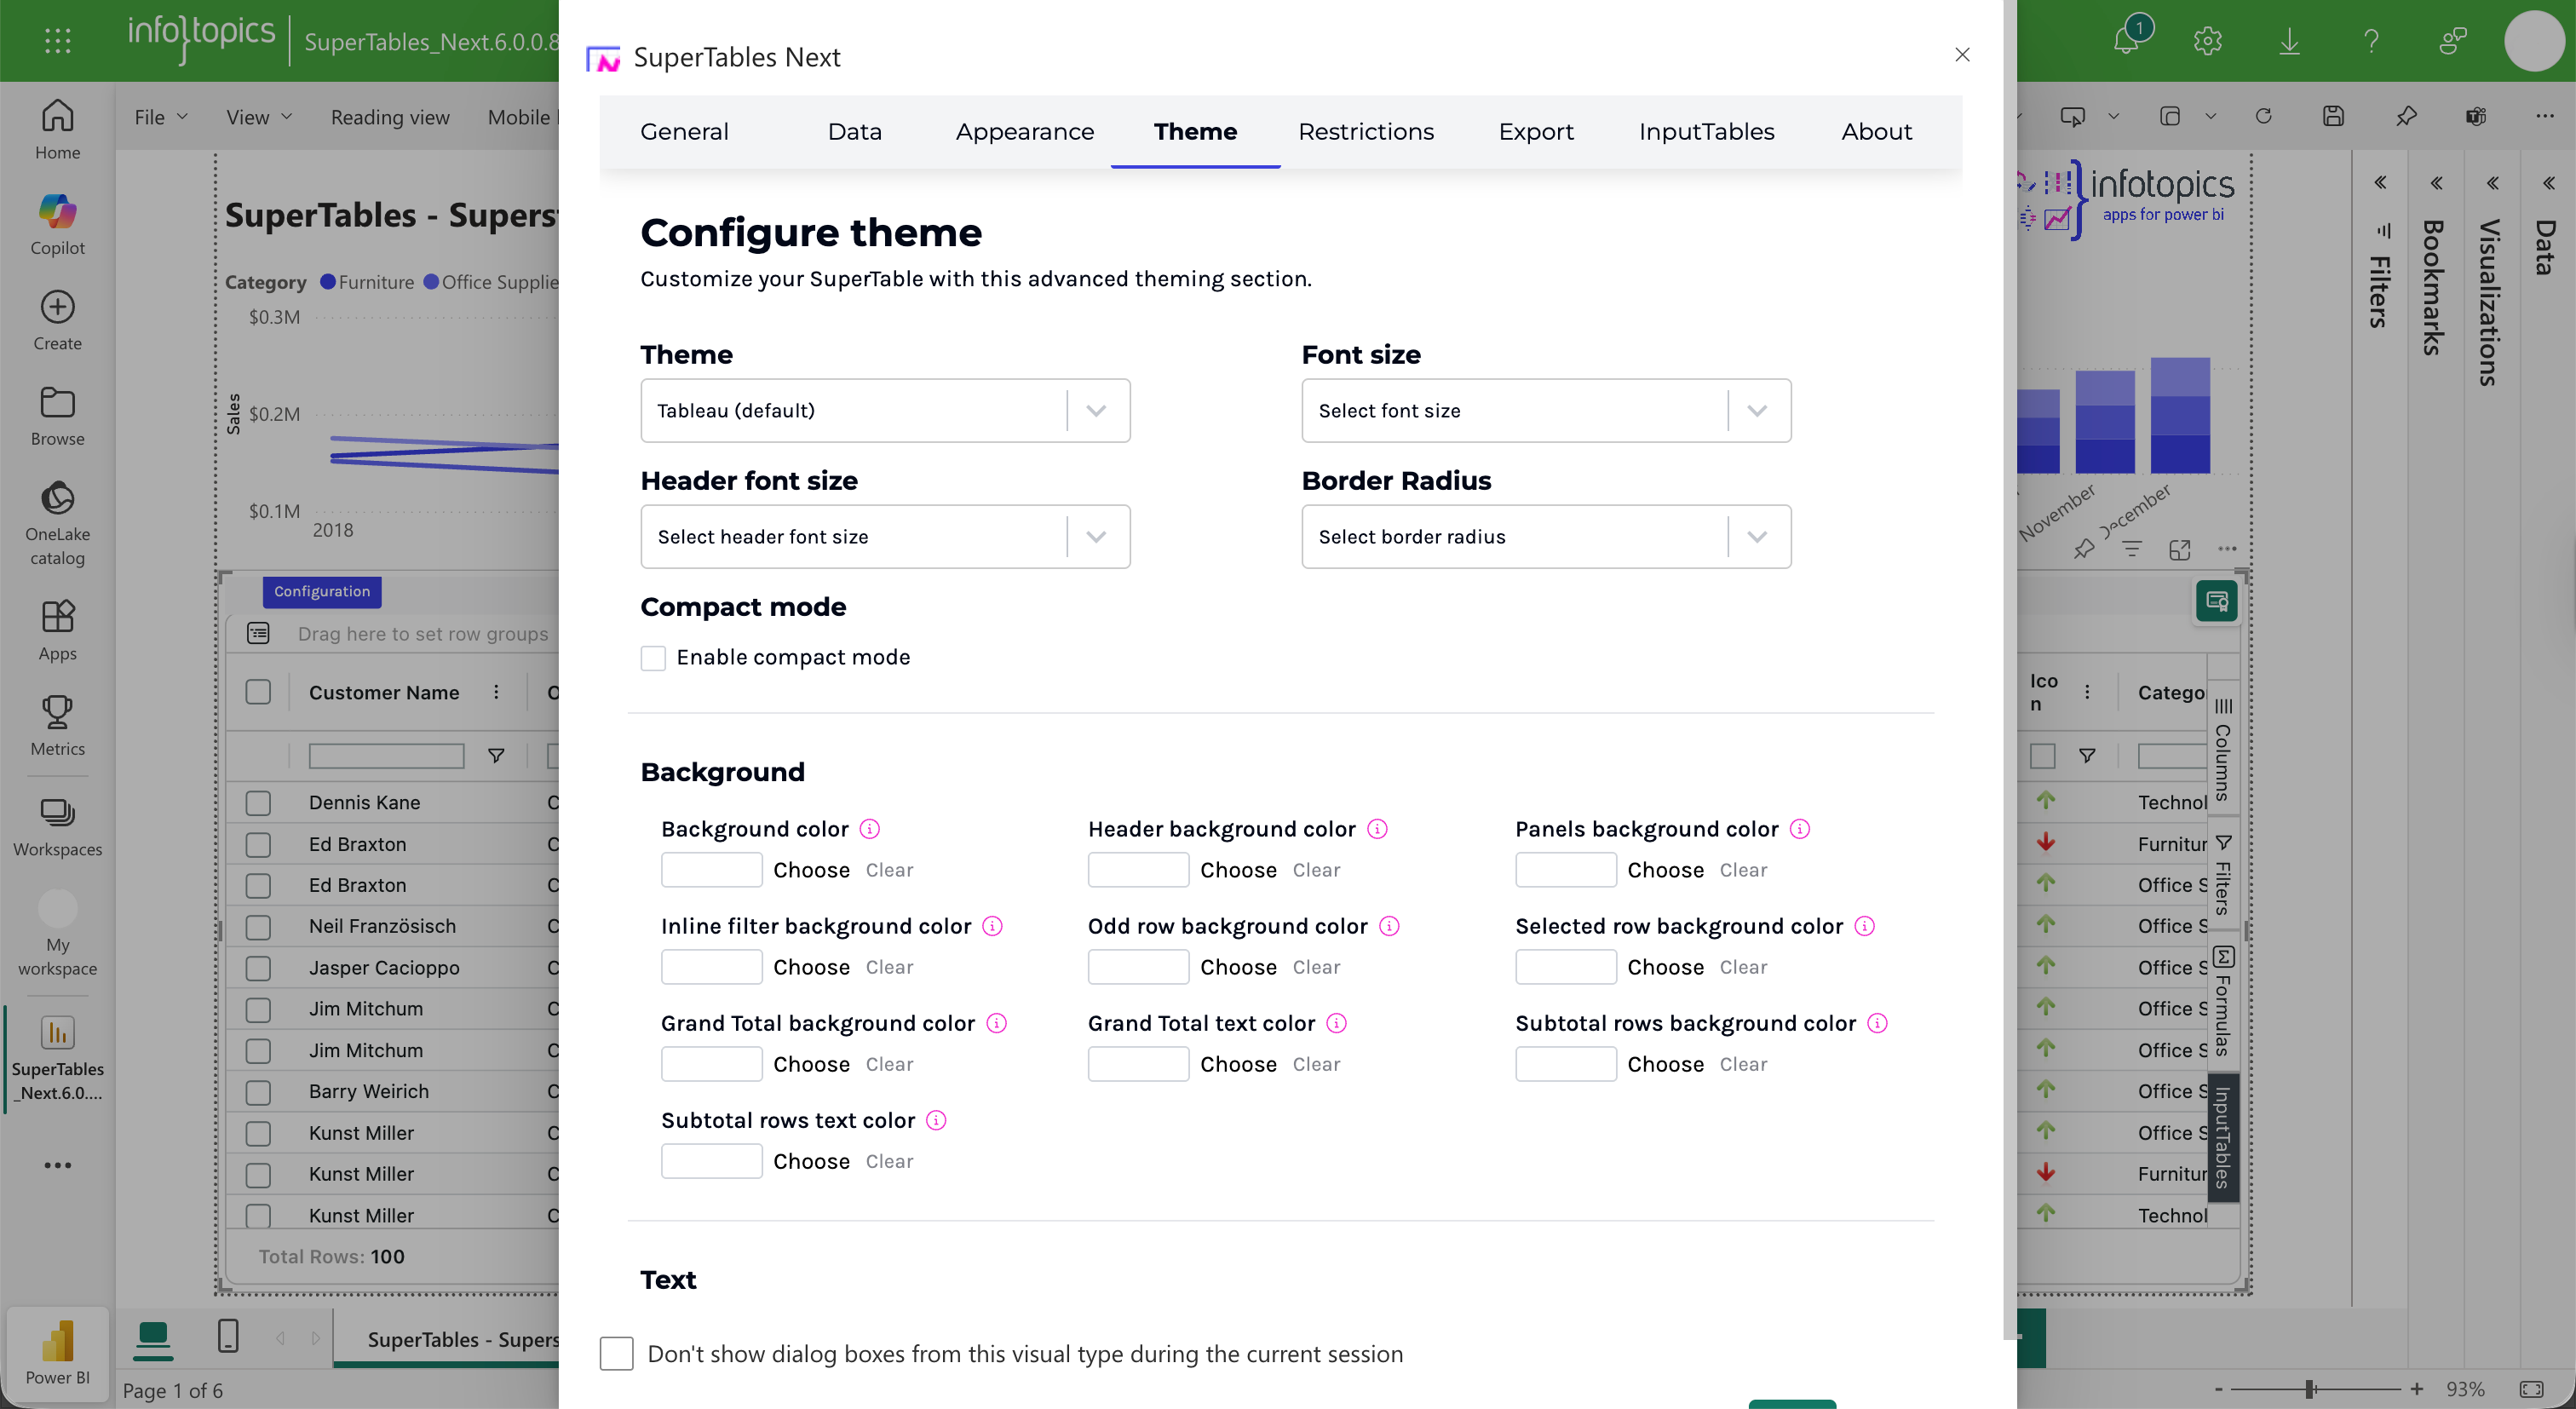Open the Restrictions tab
The image size is (2576, 1409).
(x=1365, y=132)
